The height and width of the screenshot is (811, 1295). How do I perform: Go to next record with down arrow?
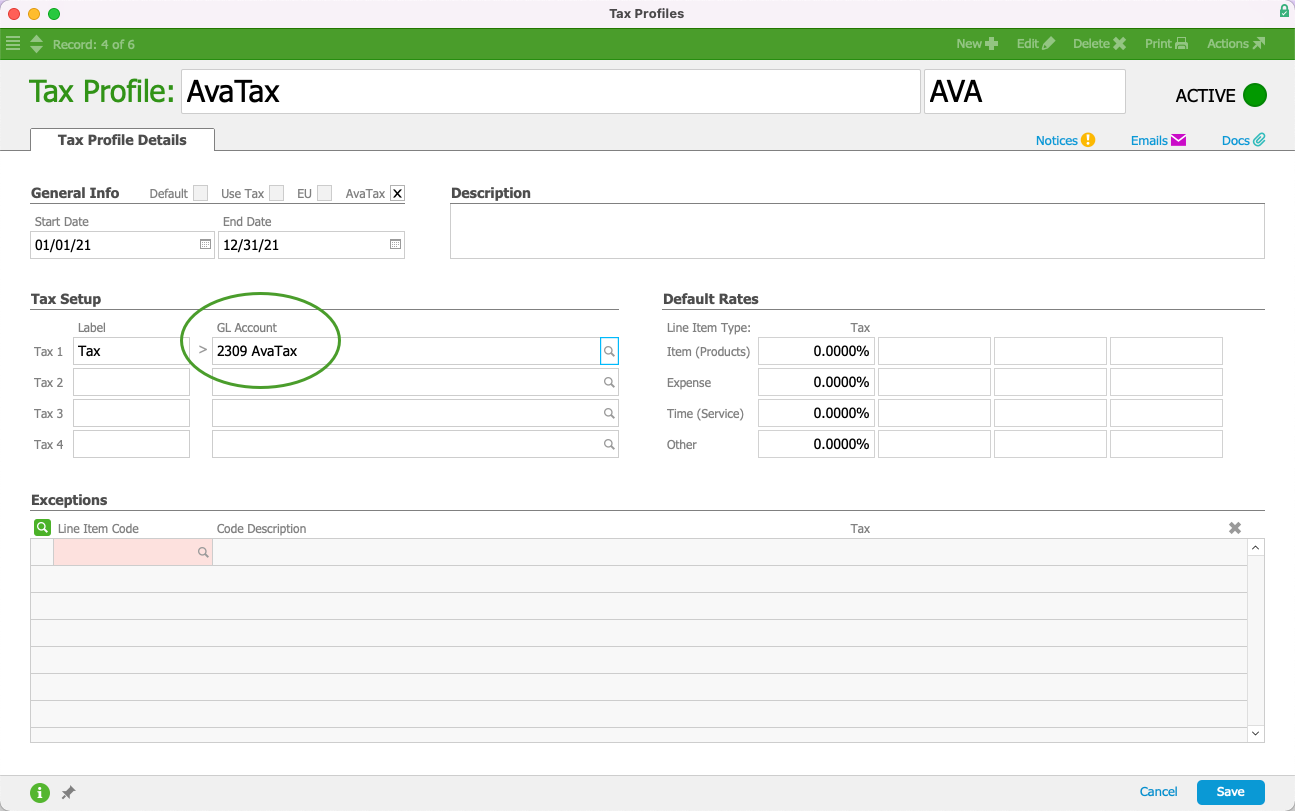pyautogui.click(x=37, y=49)
